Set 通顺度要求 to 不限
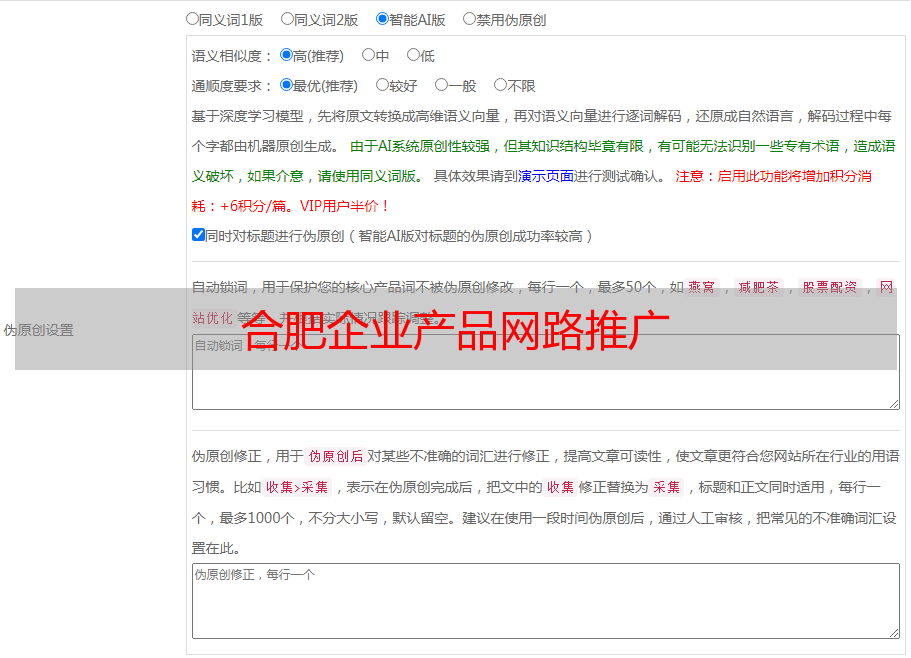This screenshot has width=911, height=658. [x=500, y=85]
